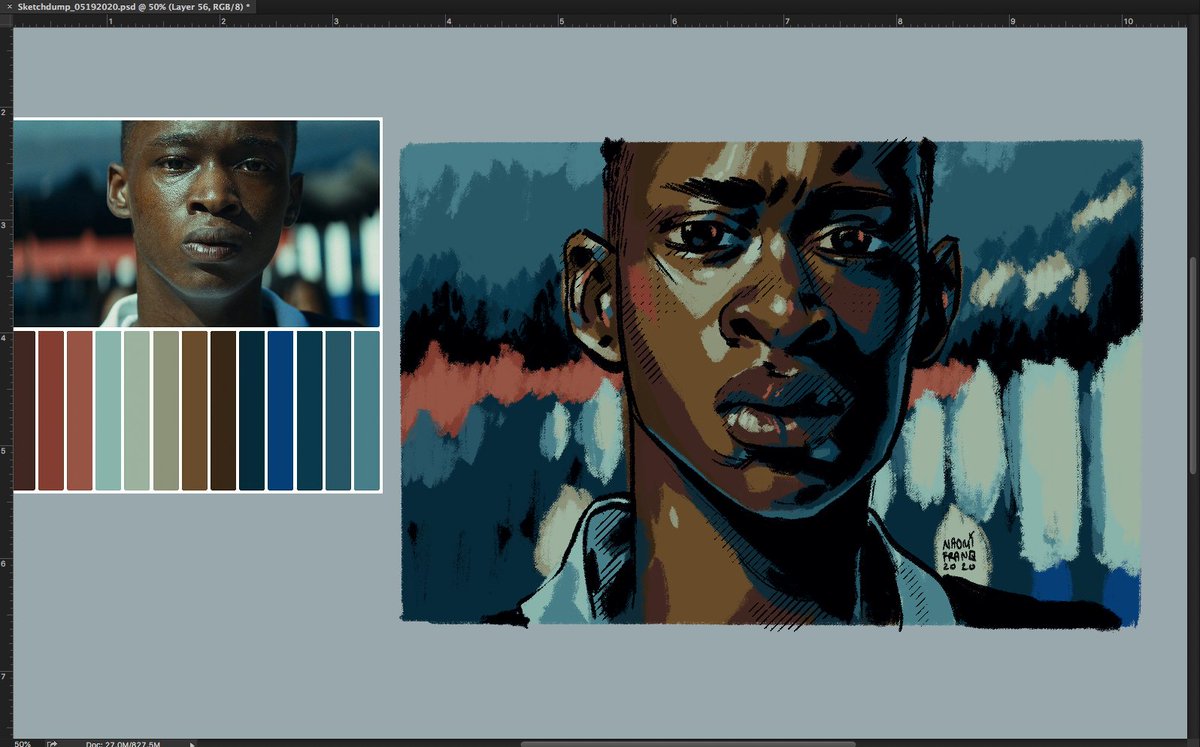
Task: Click the Doc: 27.0M/827.5M status readout
Action: [x=123, y=743]
